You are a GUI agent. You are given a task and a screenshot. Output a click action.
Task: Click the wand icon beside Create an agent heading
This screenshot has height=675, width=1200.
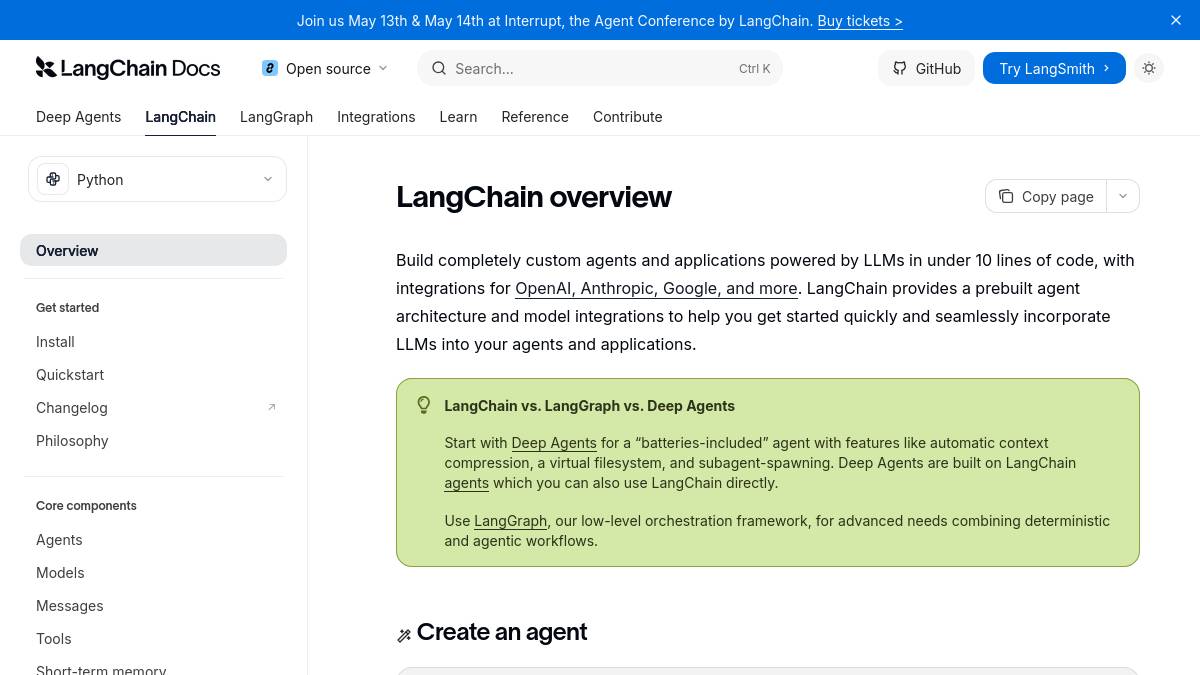tap(404, 634)
